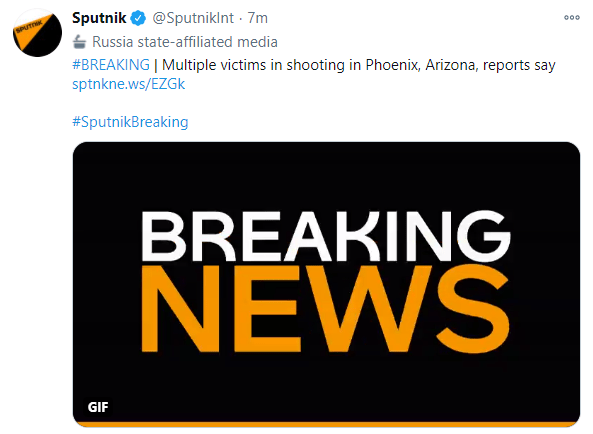Follow the sptnkne.ws/EZGk link
593x434 pixels.
pos(129,84)
